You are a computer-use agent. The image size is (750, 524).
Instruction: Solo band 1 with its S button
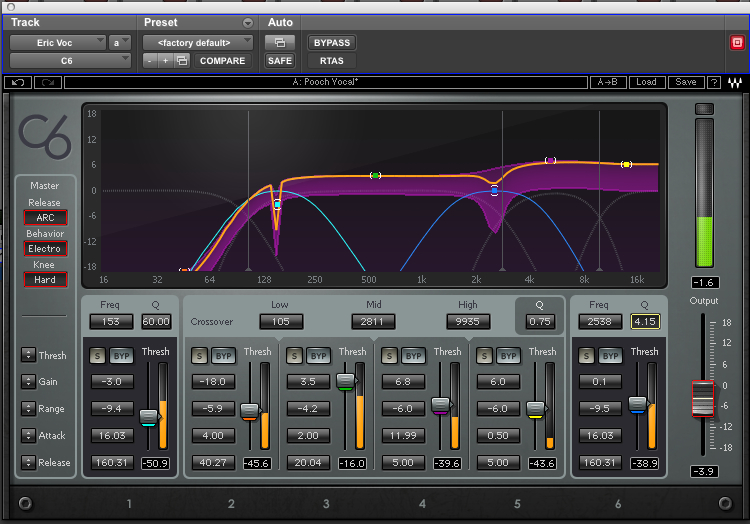98,356
